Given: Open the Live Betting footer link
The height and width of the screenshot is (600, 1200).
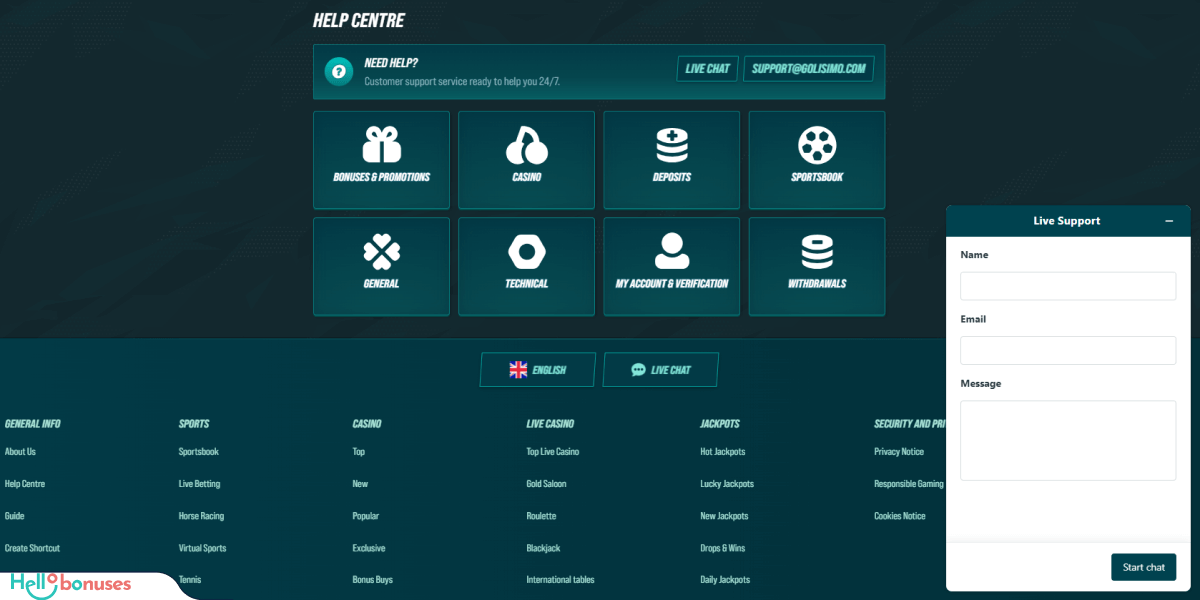Looking at the screenshot, I should [199, 484].
